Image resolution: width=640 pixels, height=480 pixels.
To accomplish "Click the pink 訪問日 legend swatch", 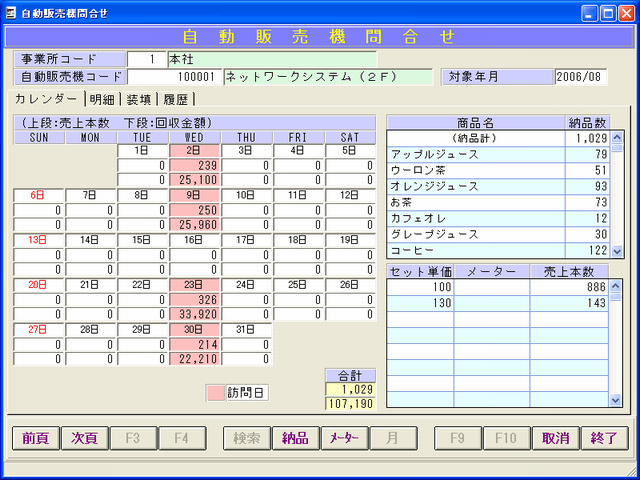I will (216, 393).
